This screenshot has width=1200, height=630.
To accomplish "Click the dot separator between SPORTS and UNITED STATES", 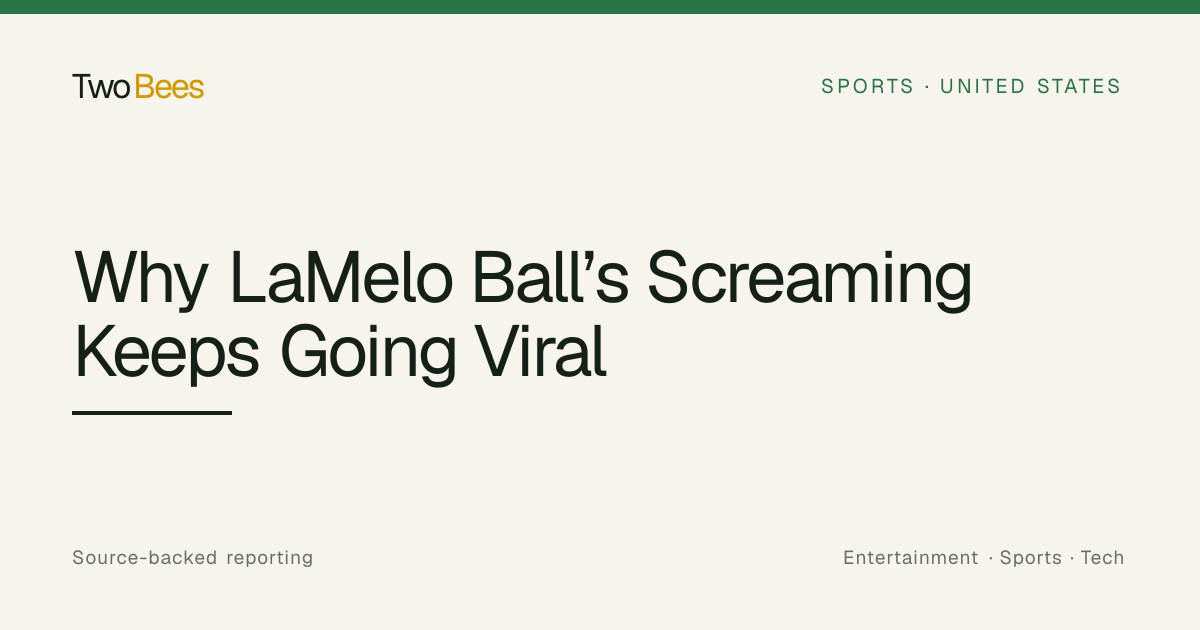I will [x=928, y=87].
